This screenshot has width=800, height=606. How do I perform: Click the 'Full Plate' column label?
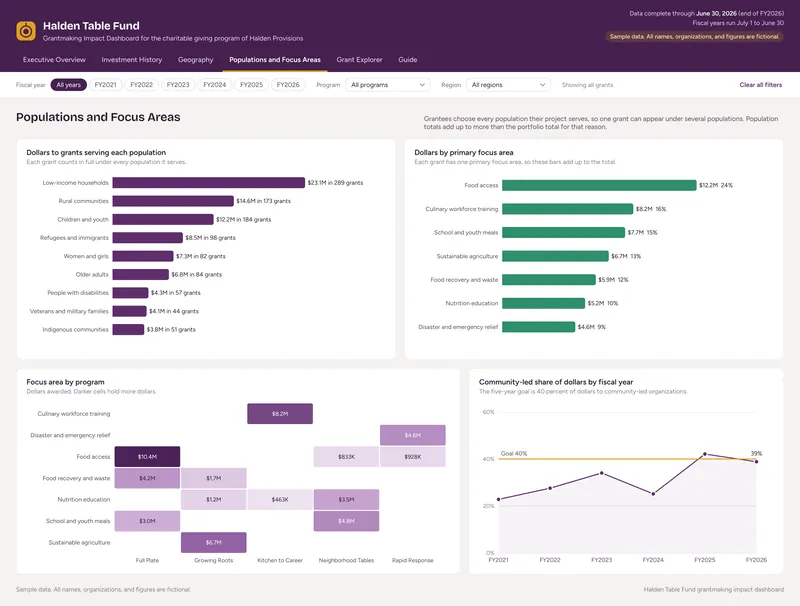[147, 560]
